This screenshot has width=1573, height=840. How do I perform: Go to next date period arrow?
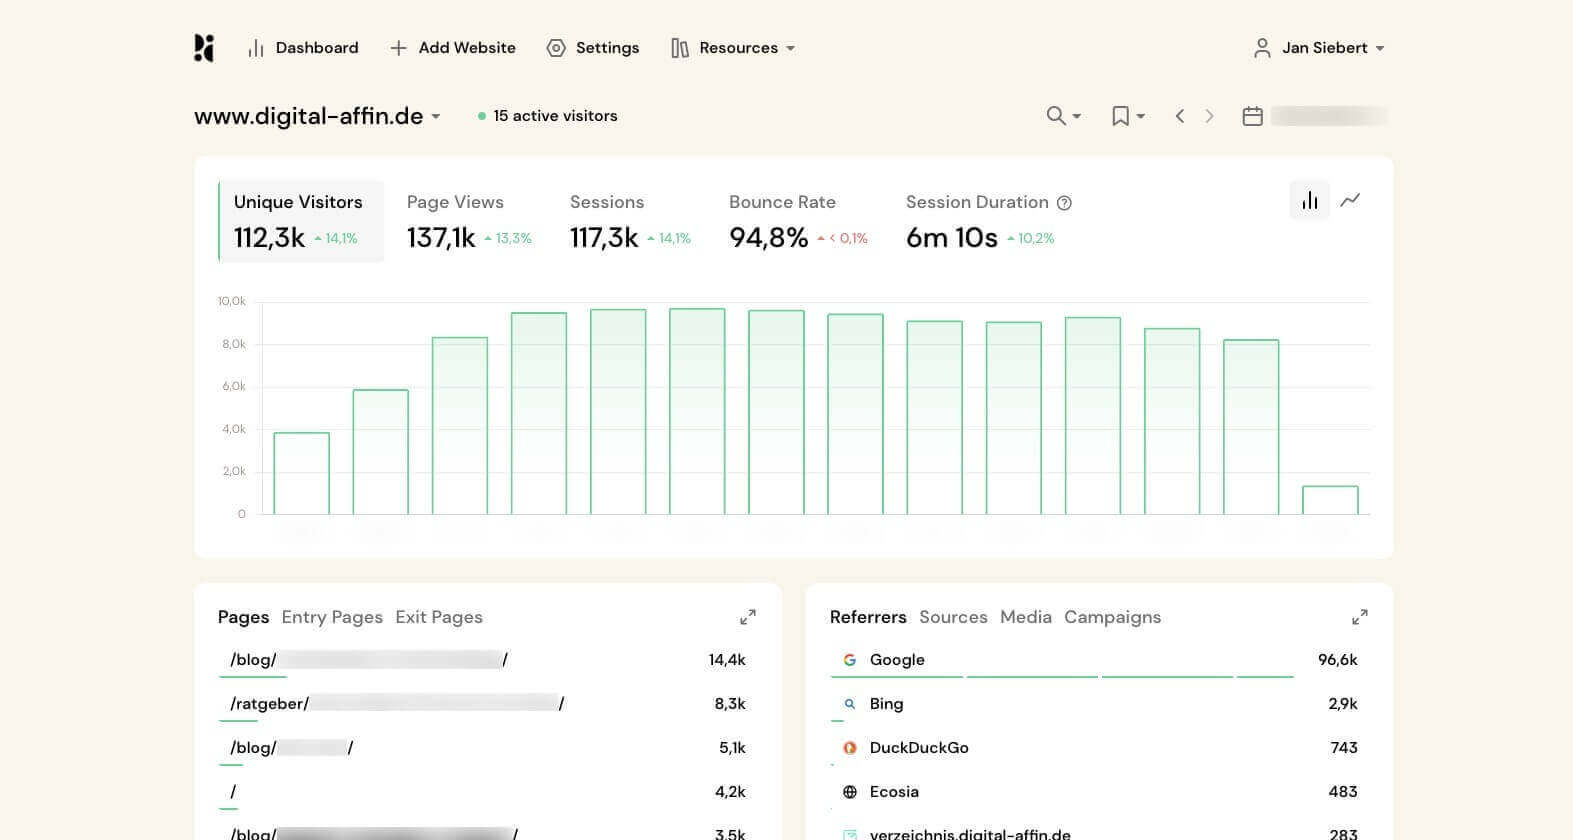point(1209,116)
